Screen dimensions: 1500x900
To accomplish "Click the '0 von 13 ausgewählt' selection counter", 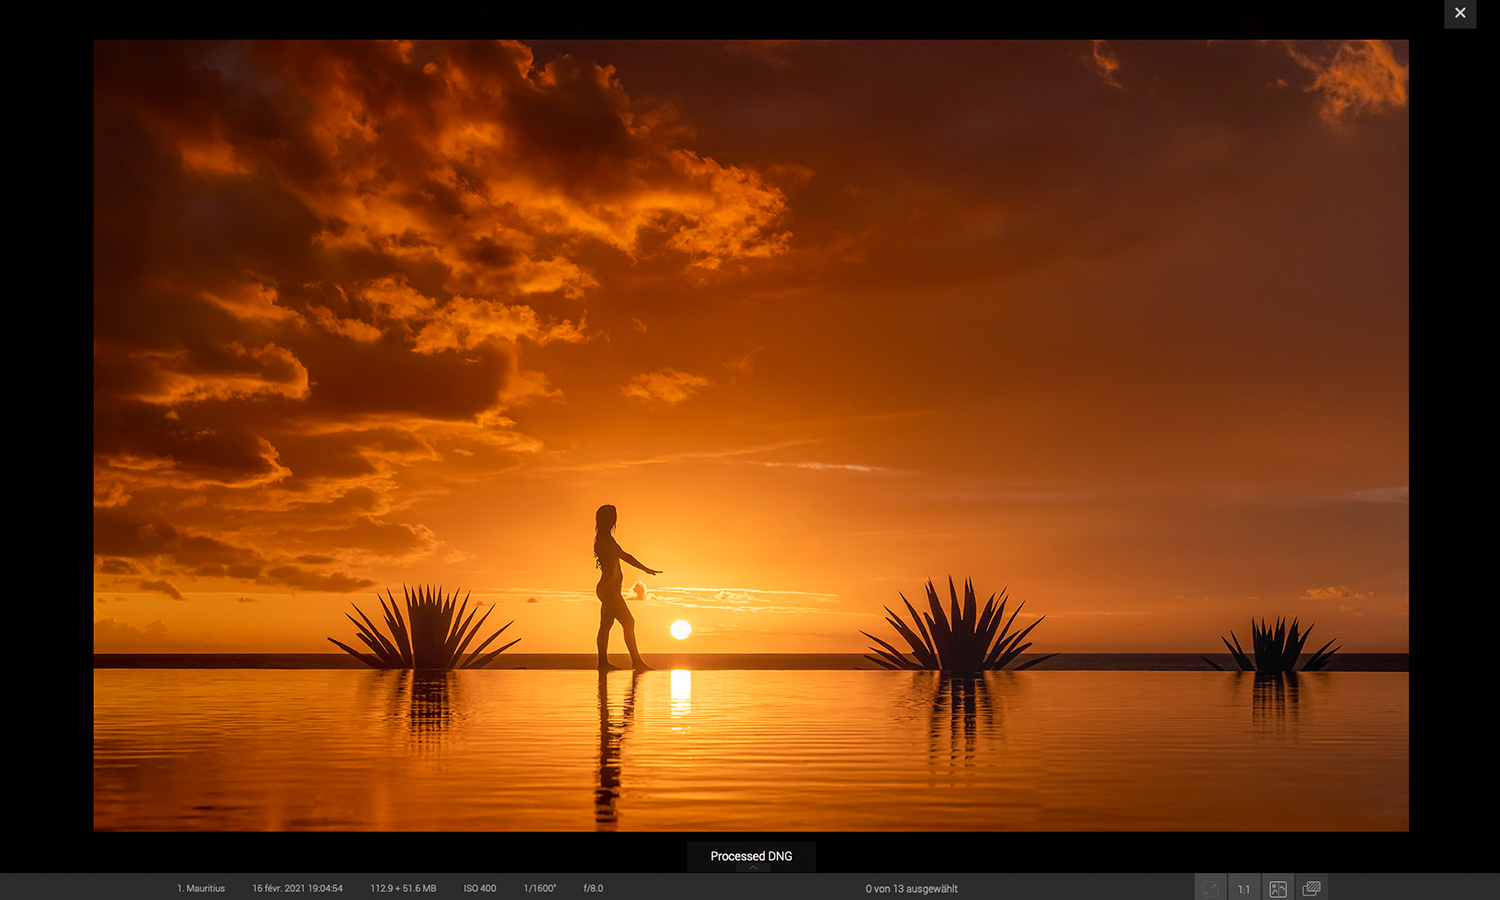I will pos(911,888).
